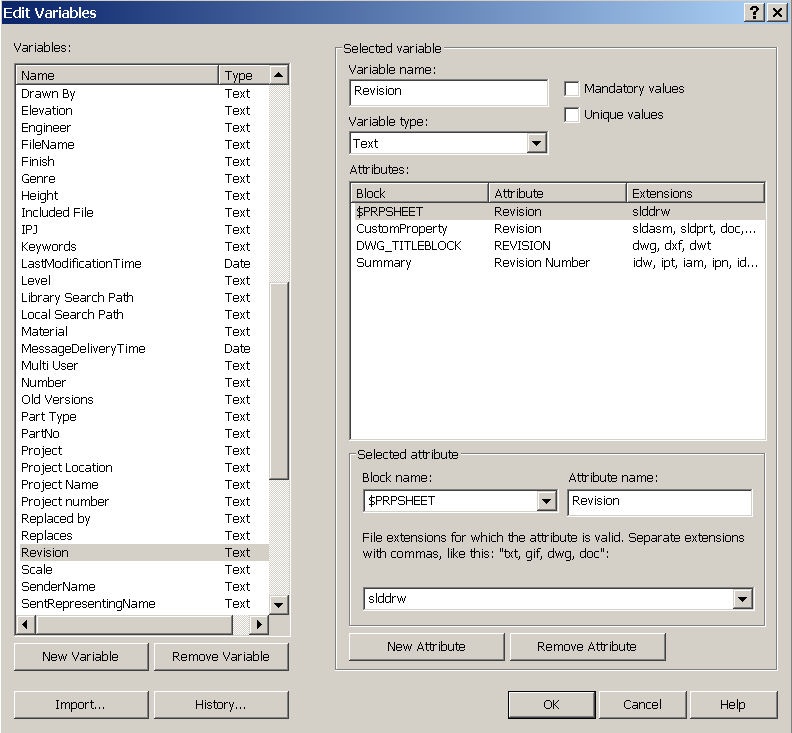Enable Mandatory values checkbox
The image size is (792, 733).
click(571, 89)
